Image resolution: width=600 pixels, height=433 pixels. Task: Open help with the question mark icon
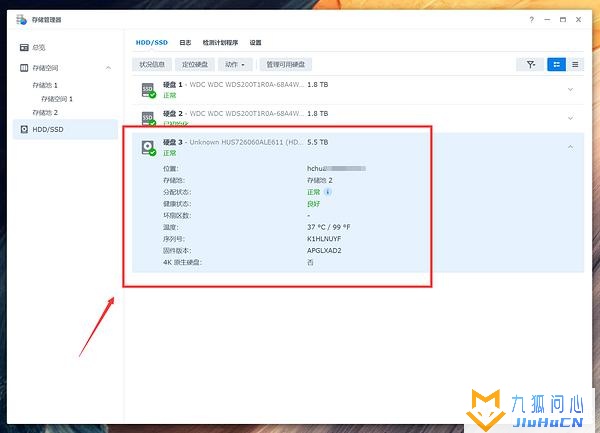[532, 20]
